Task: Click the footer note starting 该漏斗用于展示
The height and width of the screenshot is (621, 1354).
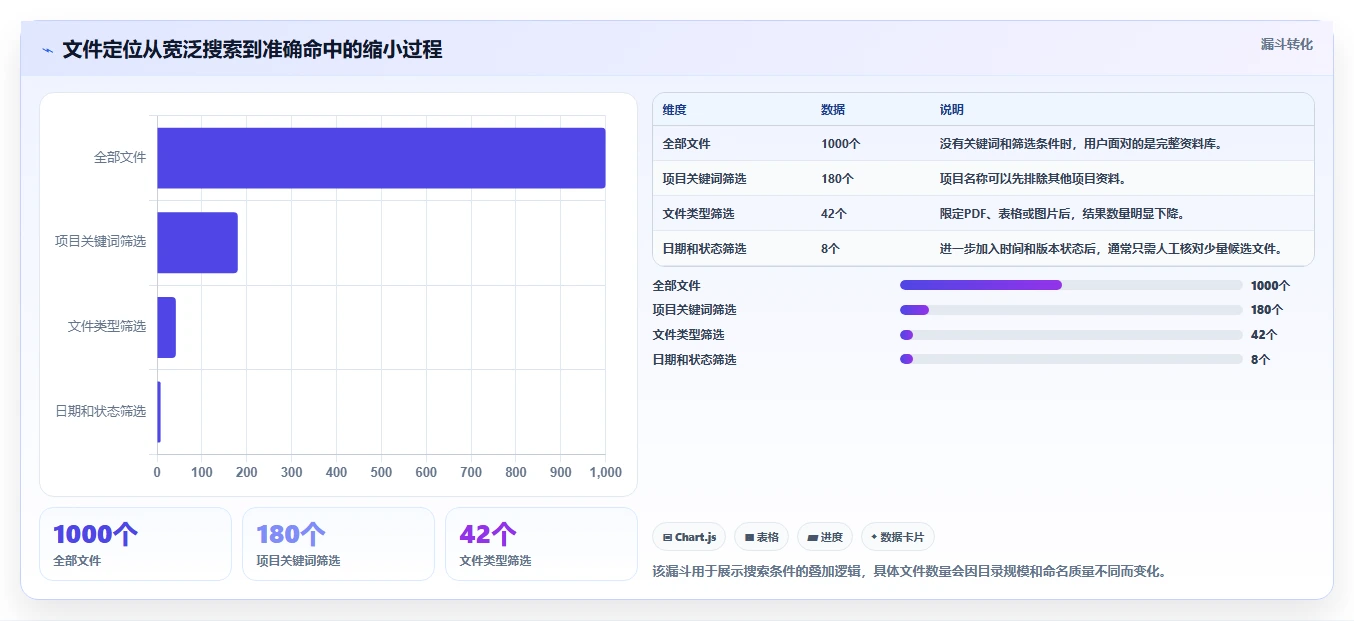Action: pos(910,572)
